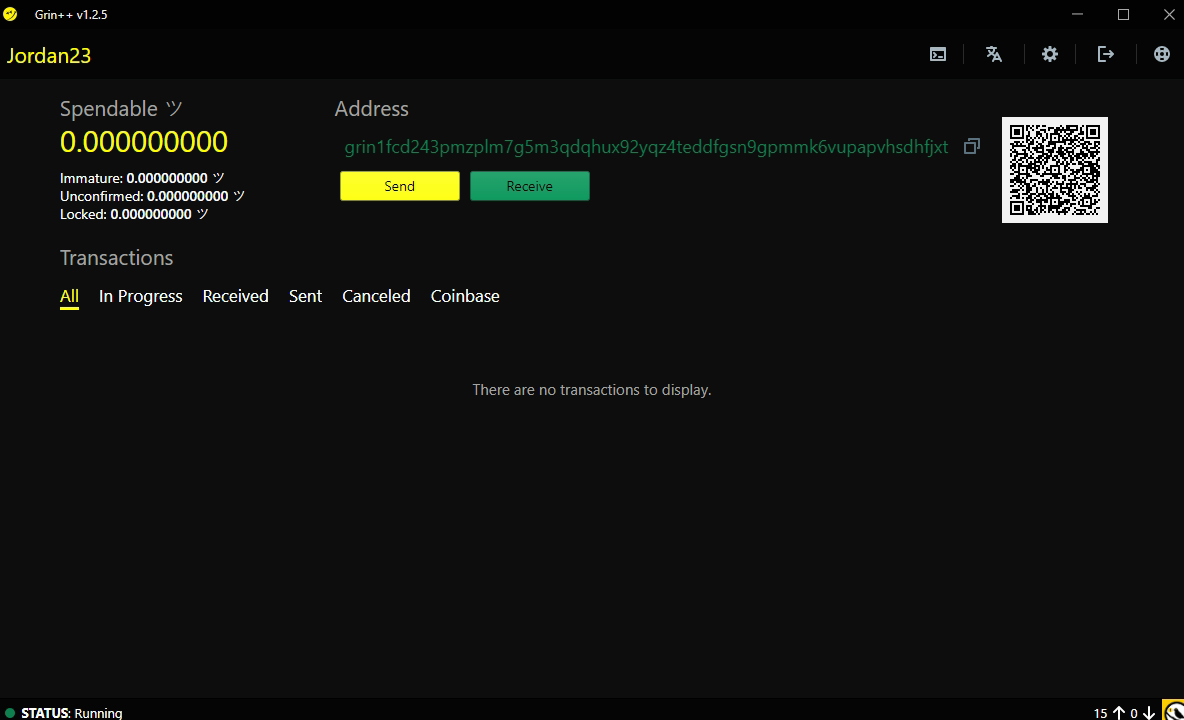The width and height of the screenshot is (1184, 720).
Task: Click the grin1fcd243... wallet address text
Action: point(646,147)
